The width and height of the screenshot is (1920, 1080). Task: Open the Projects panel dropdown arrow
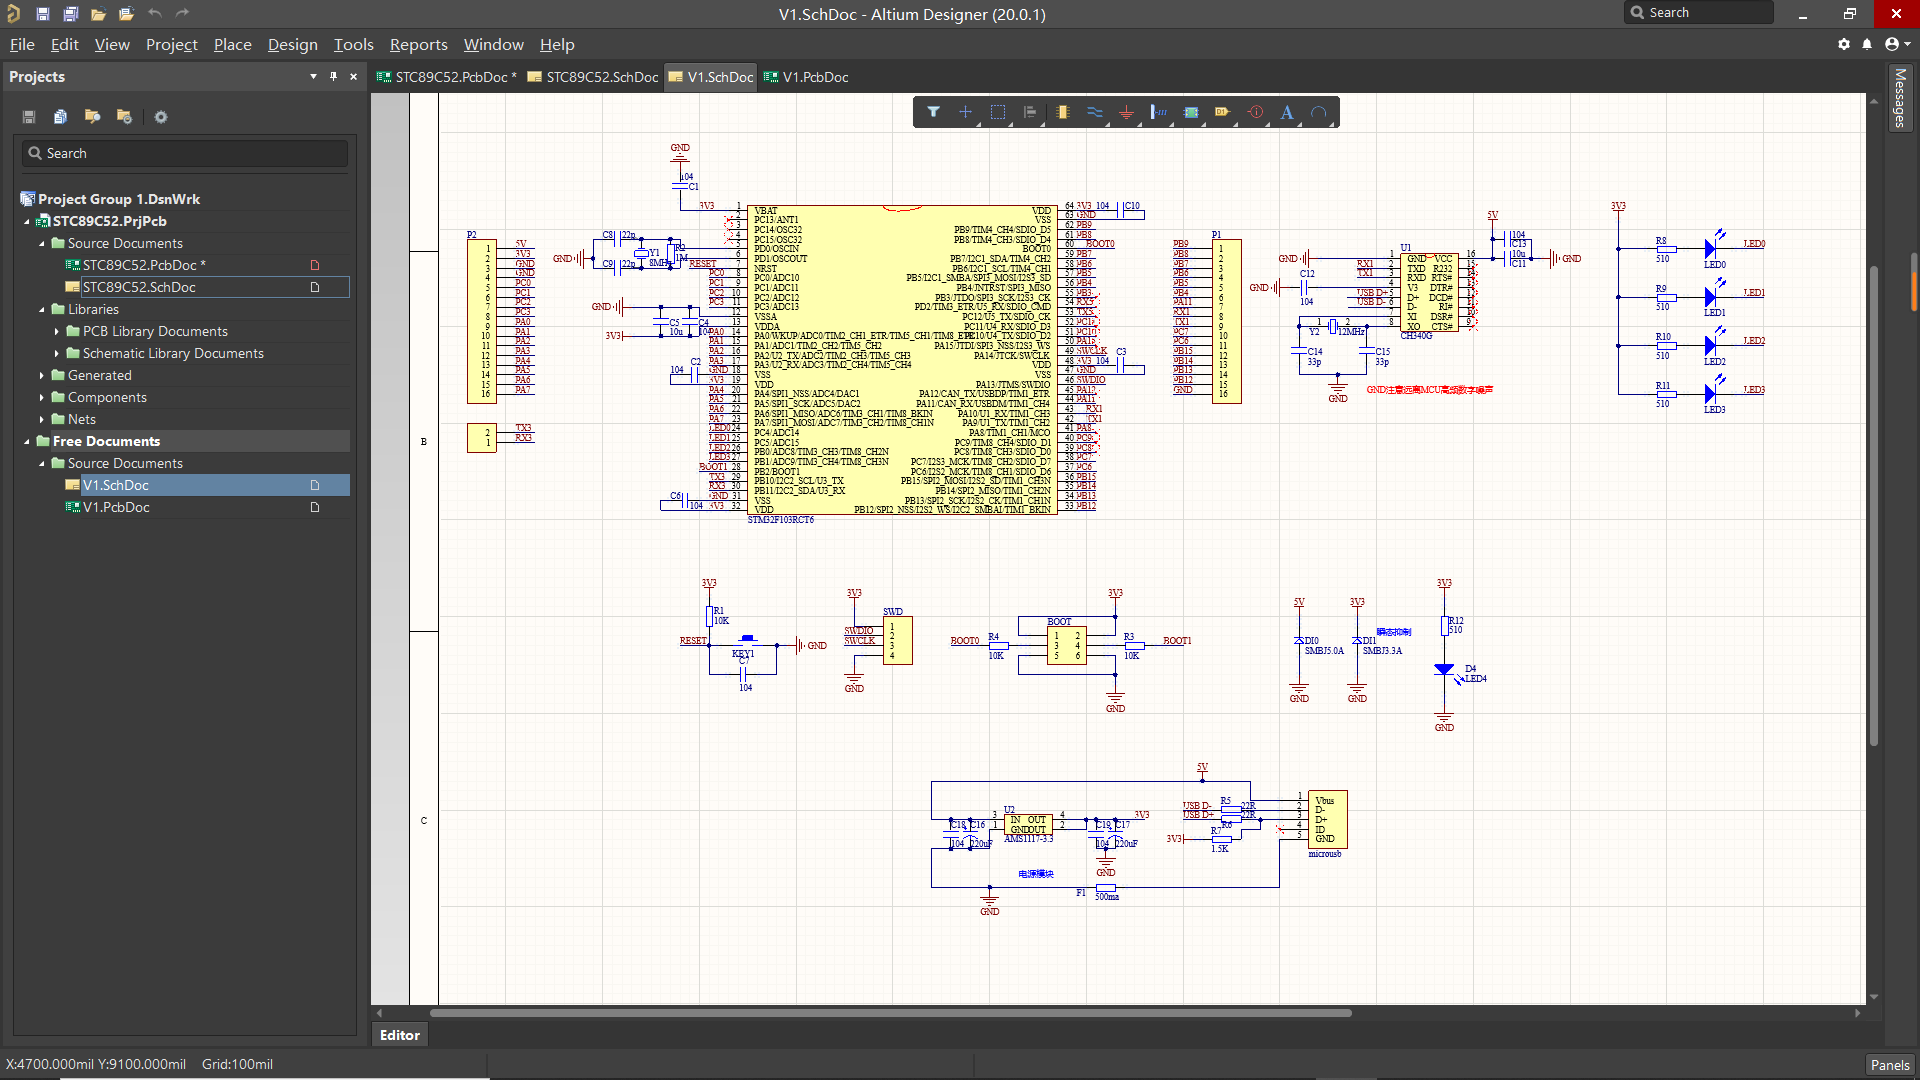tap(313, 77)
